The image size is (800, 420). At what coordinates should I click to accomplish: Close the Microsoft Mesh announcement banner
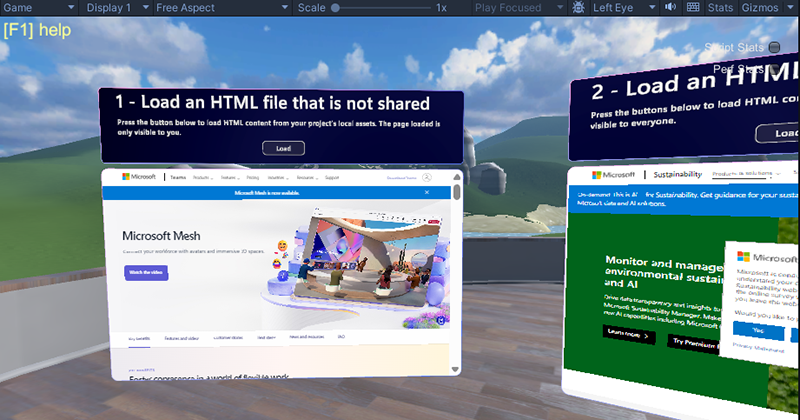click(x=427, y=192)
